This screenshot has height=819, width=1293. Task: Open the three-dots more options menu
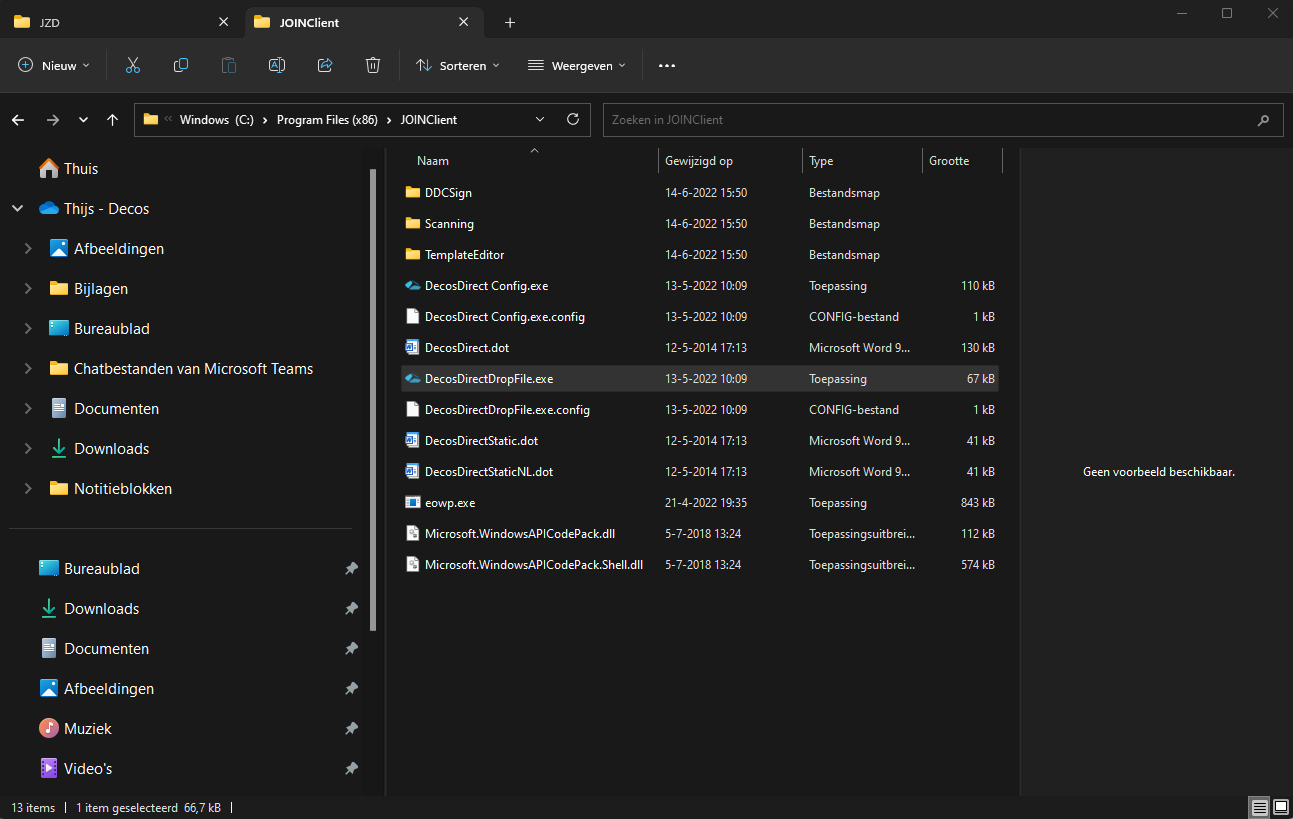pos(667,65)
